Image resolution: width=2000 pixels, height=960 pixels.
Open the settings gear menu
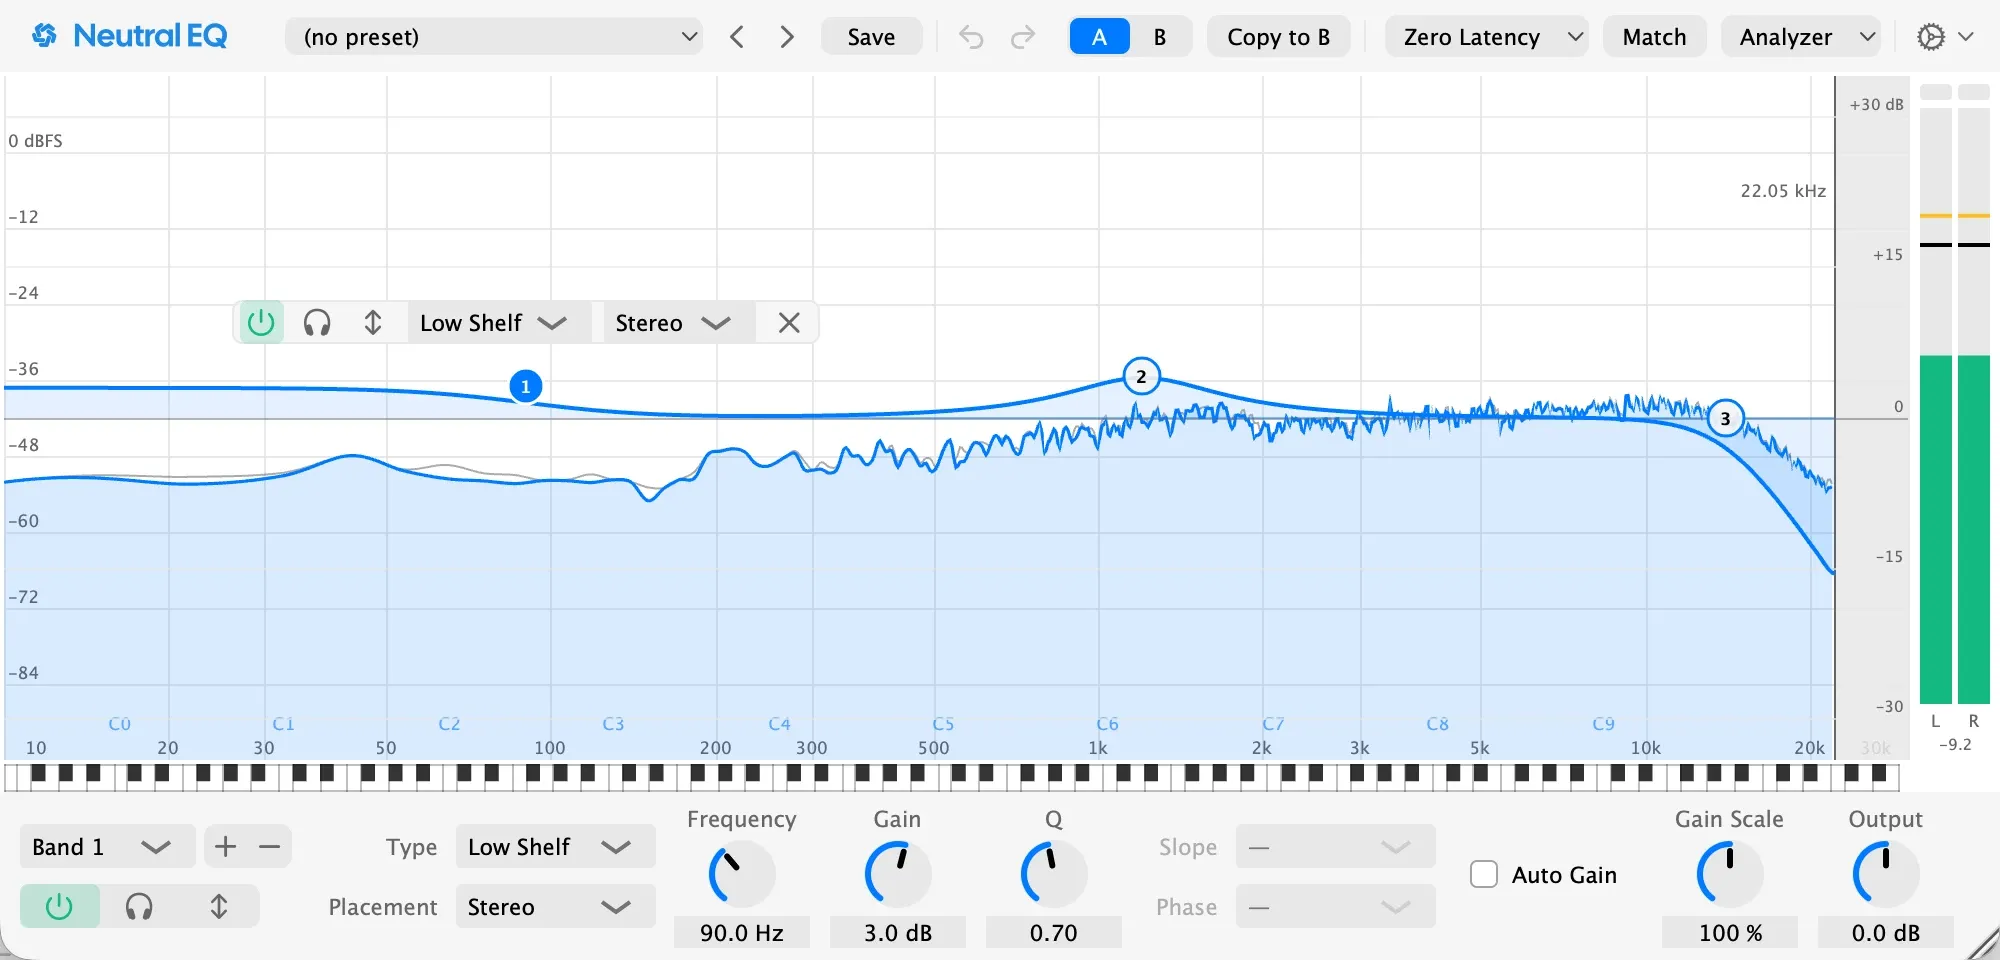pos(1944,37)
